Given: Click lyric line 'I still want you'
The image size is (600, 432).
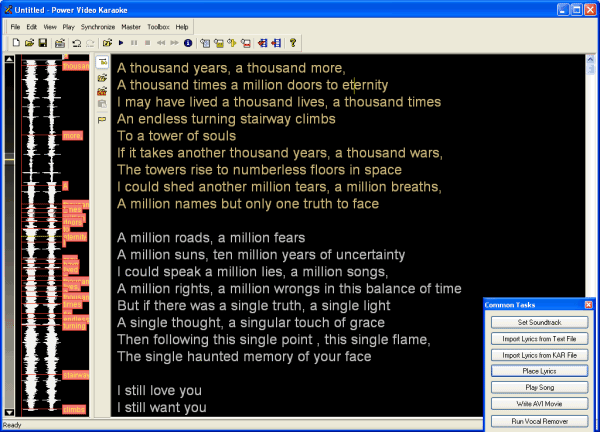Looking at the screenshot, I should (x=161, y=408).
